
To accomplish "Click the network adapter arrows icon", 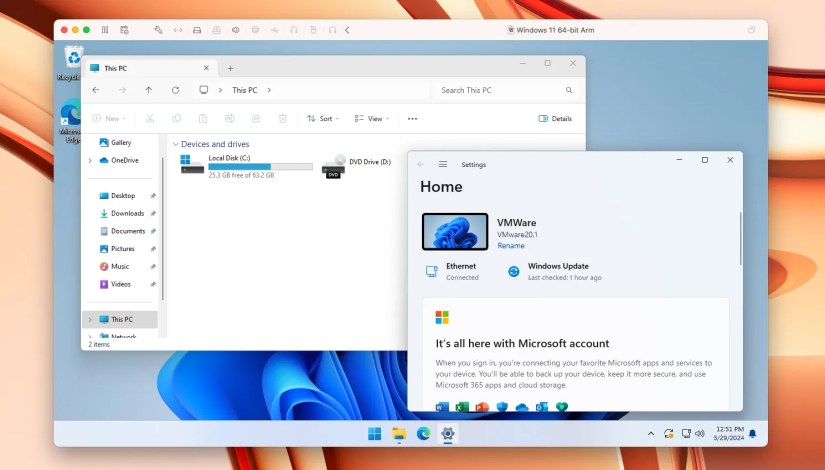I will [178, 30].
